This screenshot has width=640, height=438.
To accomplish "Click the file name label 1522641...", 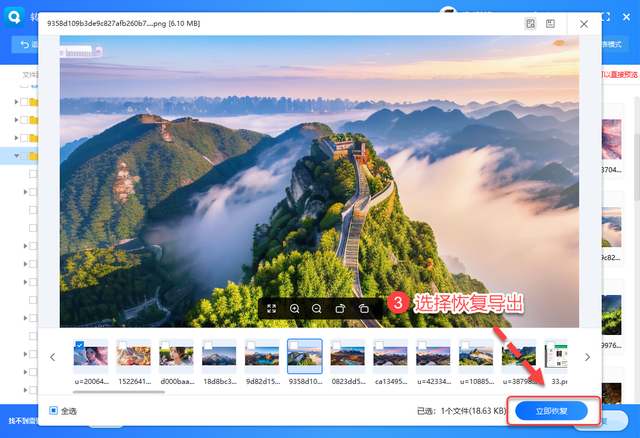I will pos(135,381).
